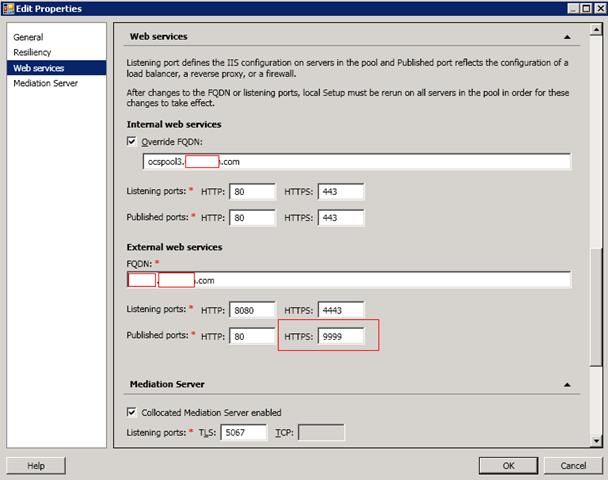
Task: Click the OK button
Action: pyautogui.click(x=508, y=466)
